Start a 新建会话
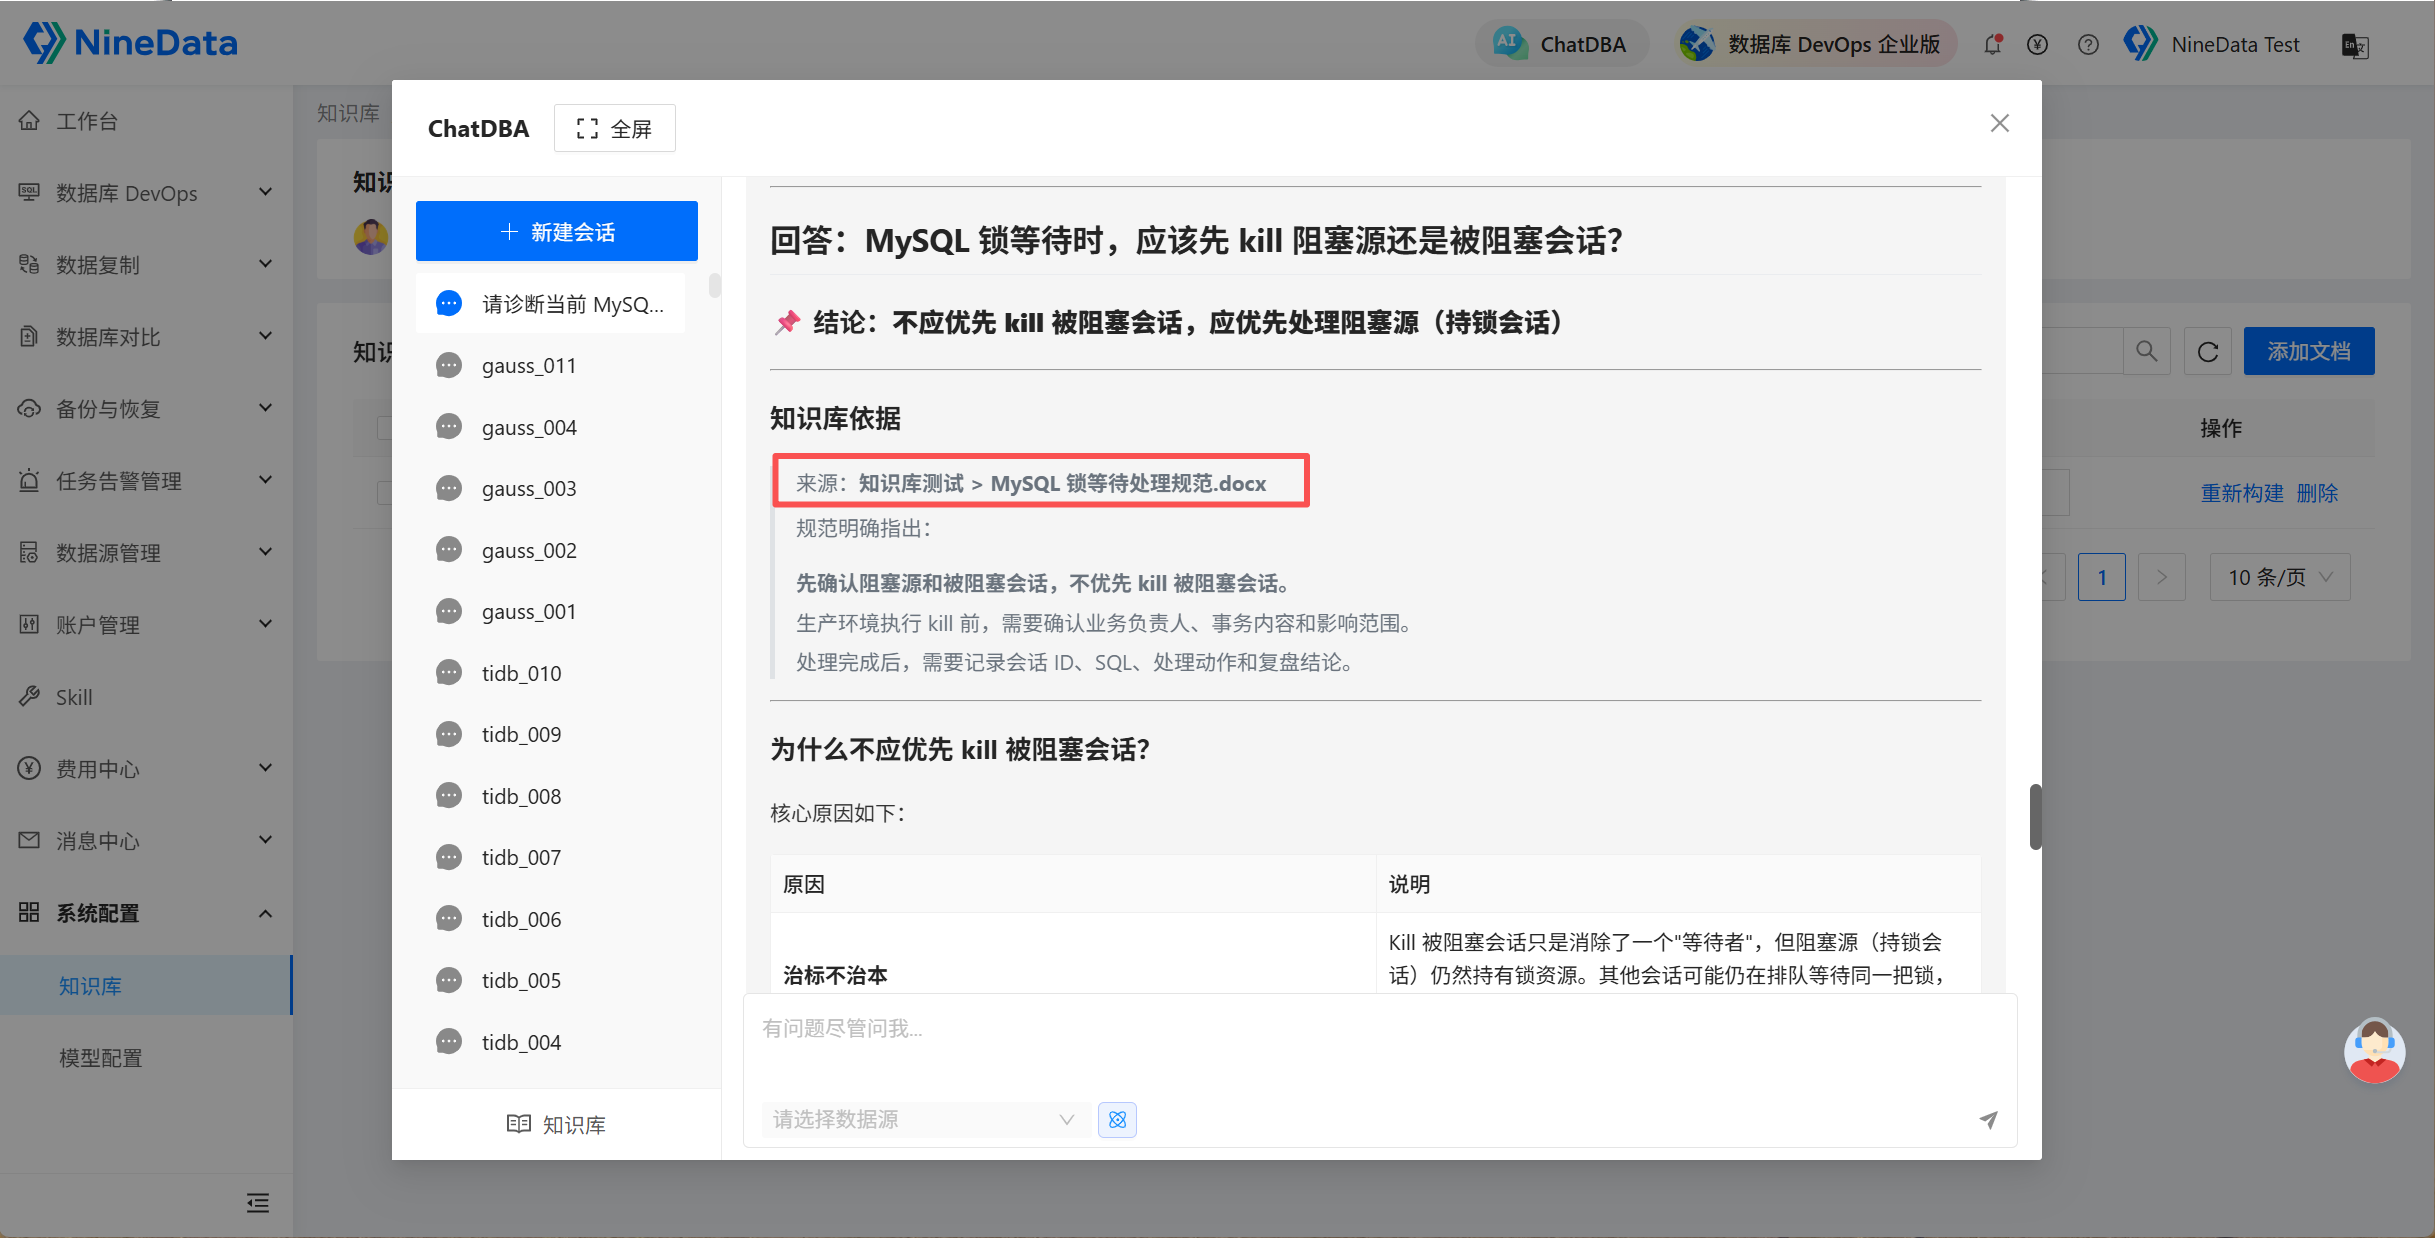 click(x=557, y=231)
